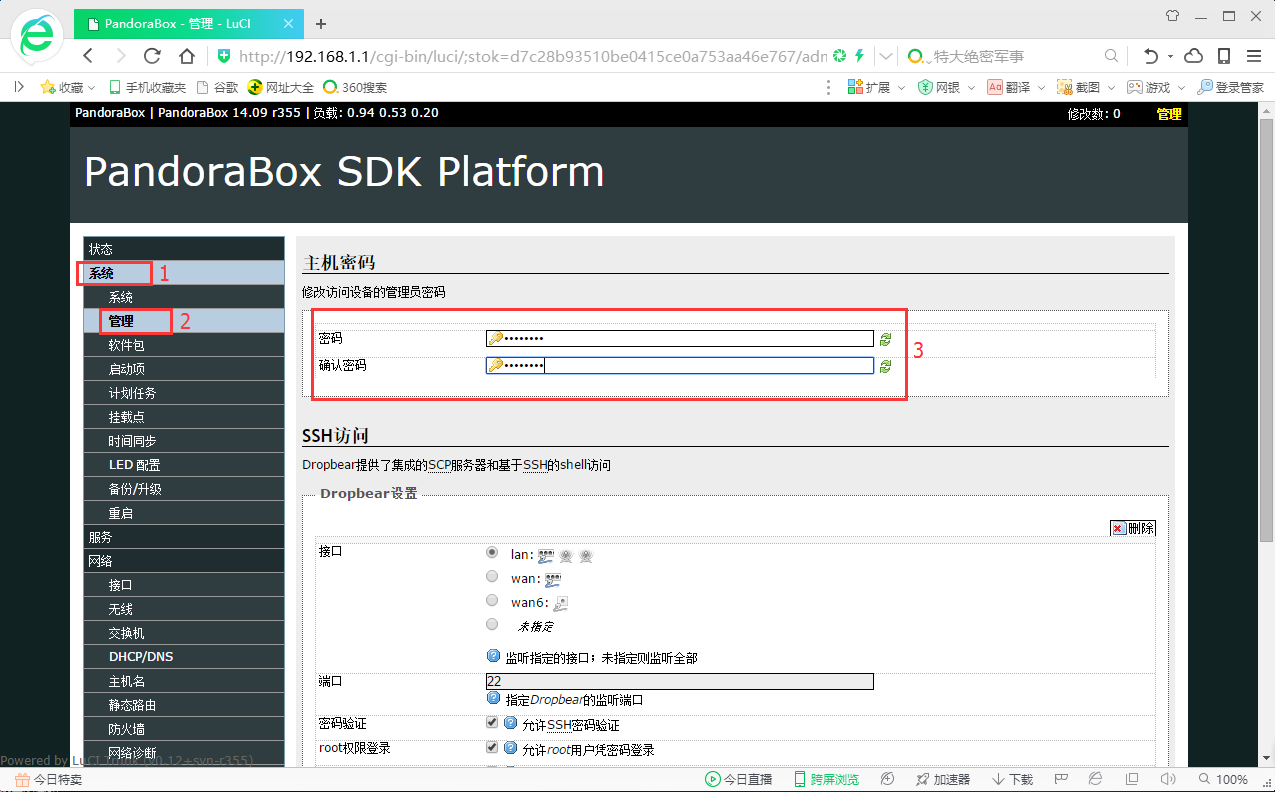Click the undo closed tab icon
1275x792 pixels.
[1151, 56]
